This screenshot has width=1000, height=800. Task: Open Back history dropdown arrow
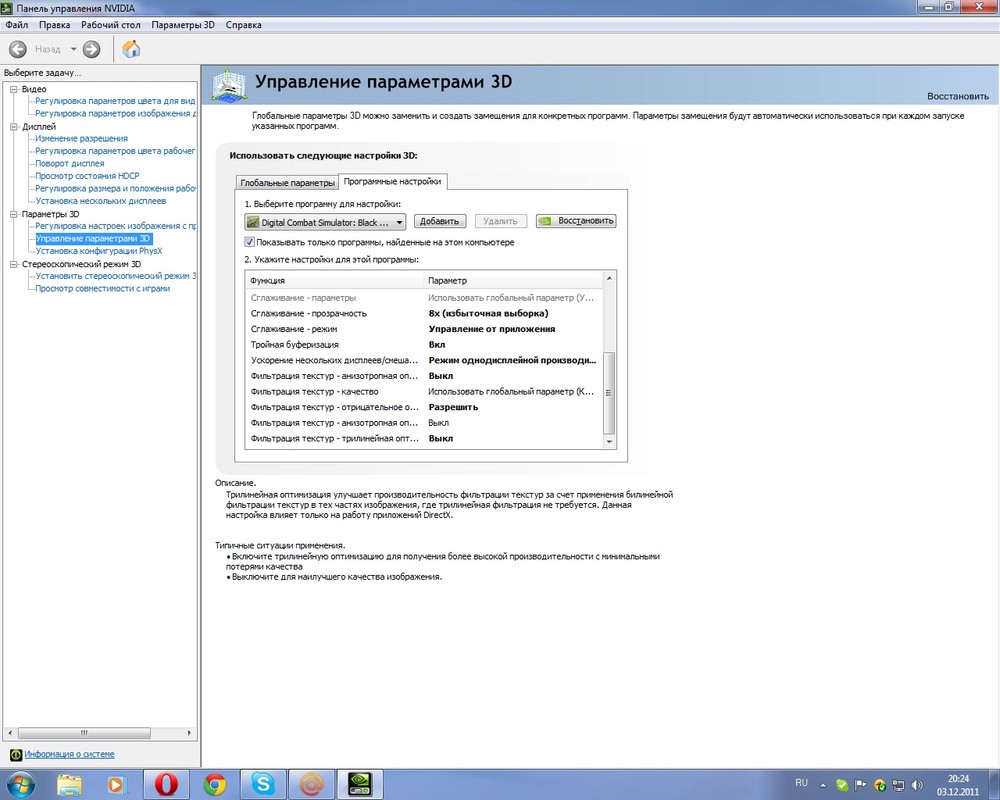73,49
